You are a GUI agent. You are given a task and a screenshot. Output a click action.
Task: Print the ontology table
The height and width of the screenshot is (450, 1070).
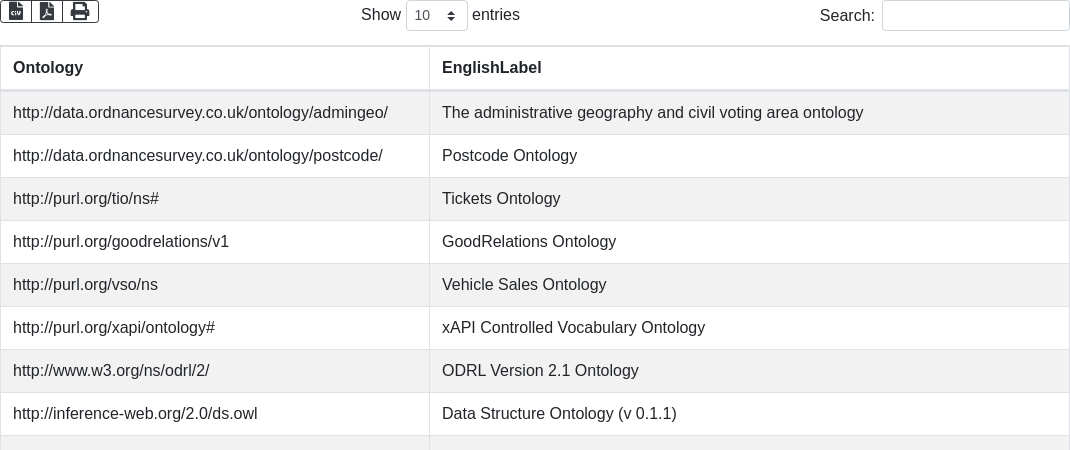pos(80,11)
